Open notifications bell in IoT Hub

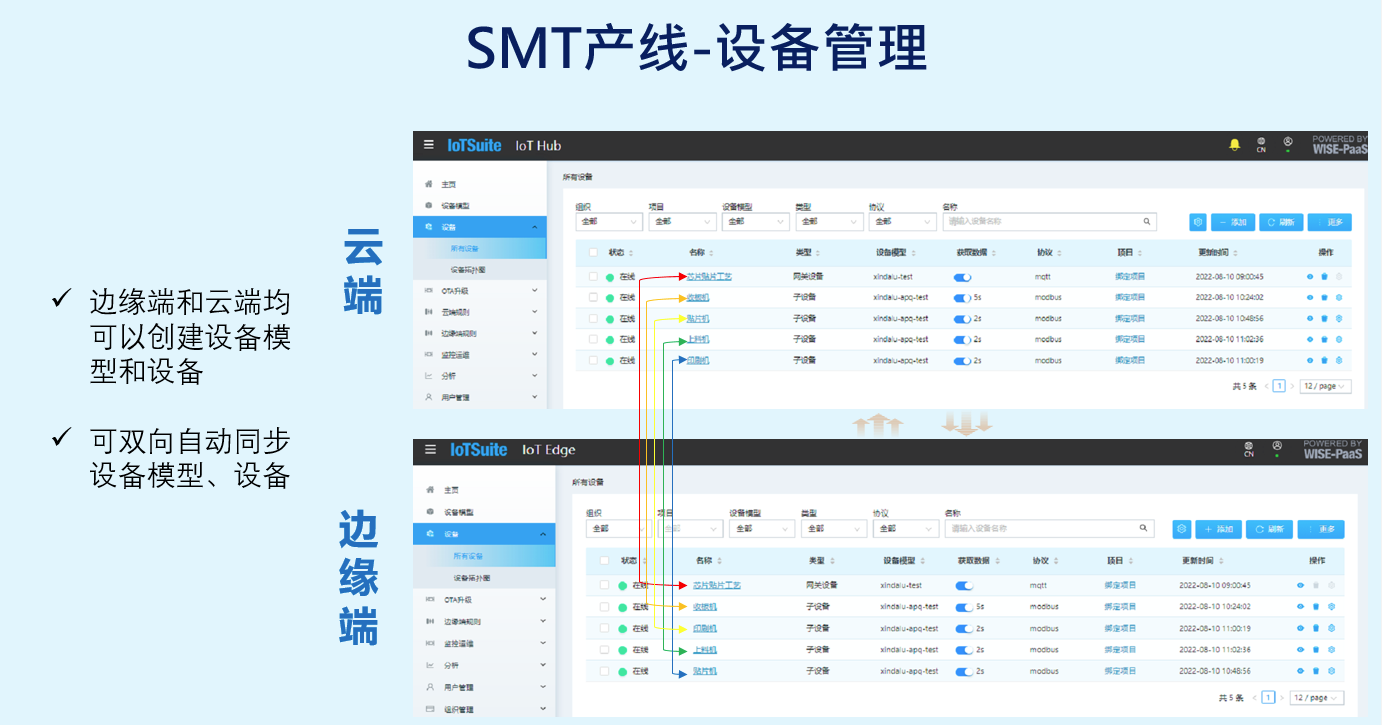(x=1235, y=145)
